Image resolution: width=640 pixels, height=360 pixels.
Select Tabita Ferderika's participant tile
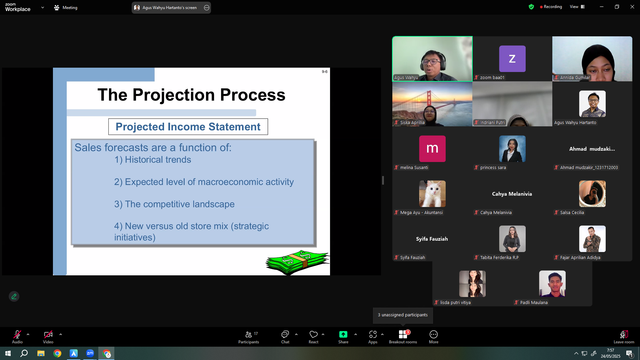tap(512, 239)
